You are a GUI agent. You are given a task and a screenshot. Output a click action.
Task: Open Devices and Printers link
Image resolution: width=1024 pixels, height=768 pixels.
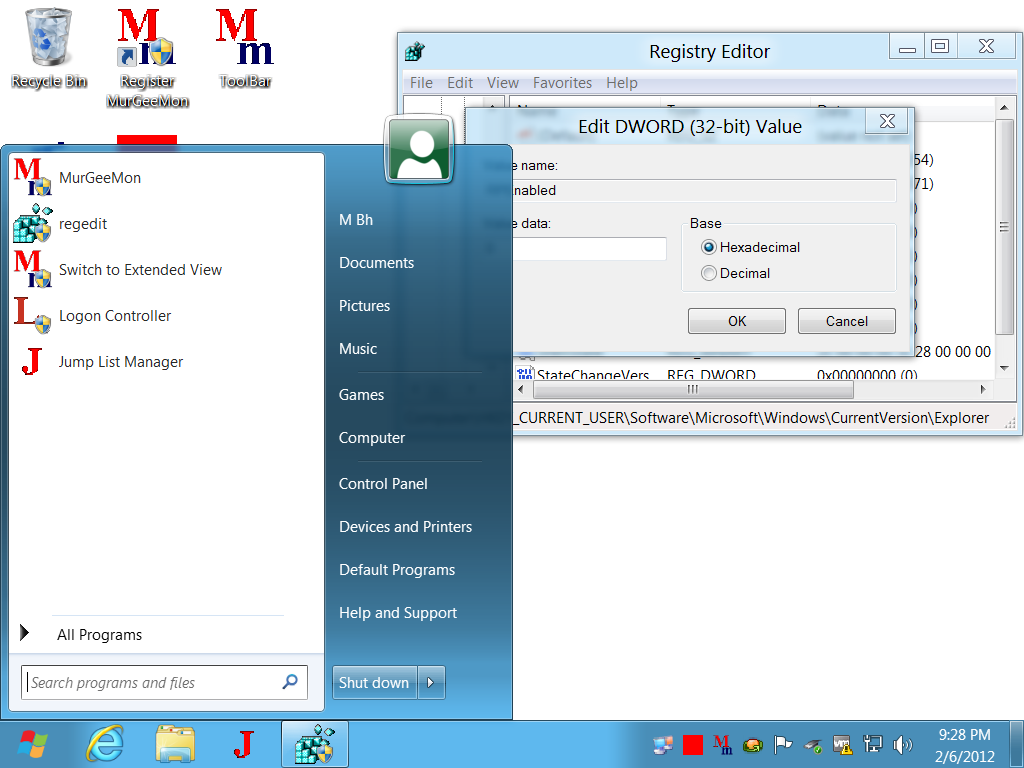406,527
